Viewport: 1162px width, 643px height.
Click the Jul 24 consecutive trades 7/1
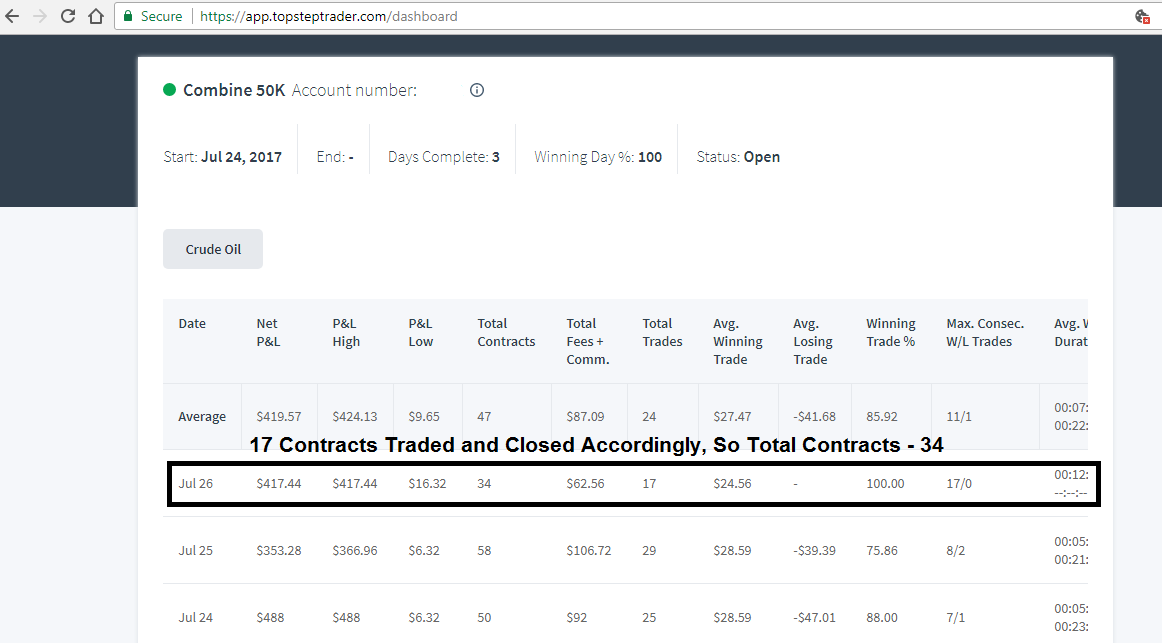pyautogui.click(x=955, y=618)
